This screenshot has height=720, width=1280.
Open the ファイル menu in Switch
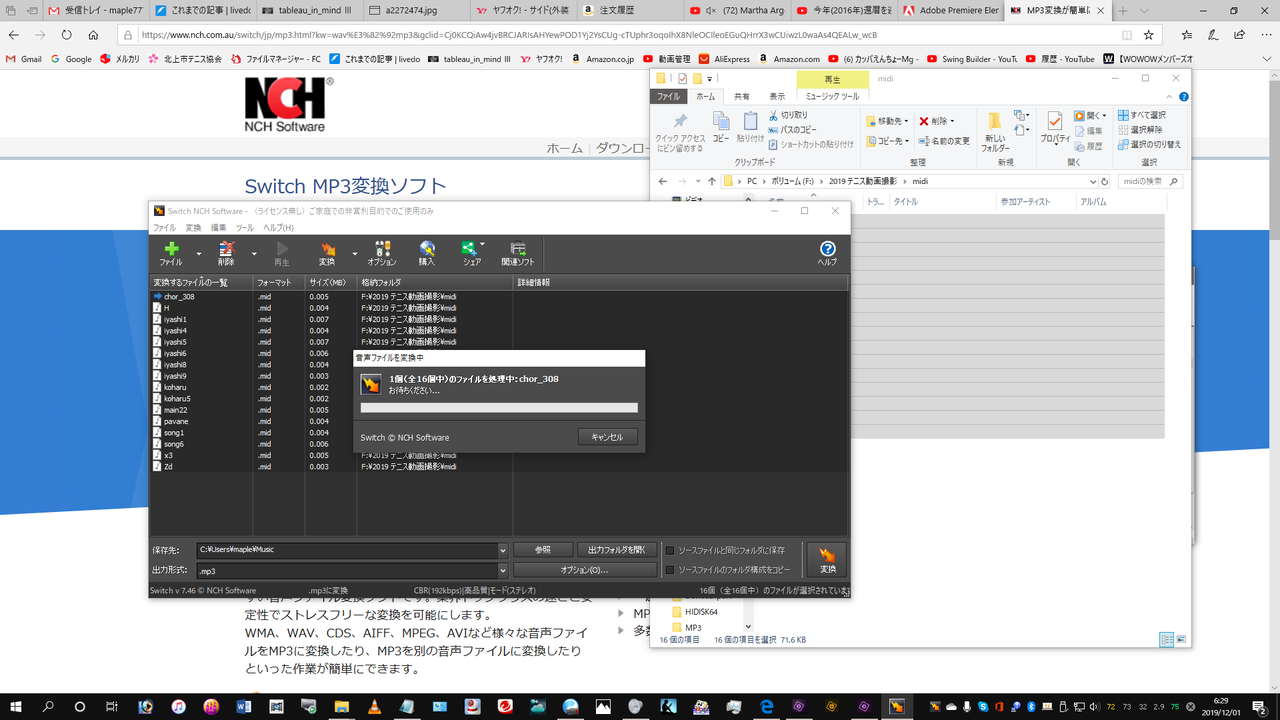click(x=163, y=228)
